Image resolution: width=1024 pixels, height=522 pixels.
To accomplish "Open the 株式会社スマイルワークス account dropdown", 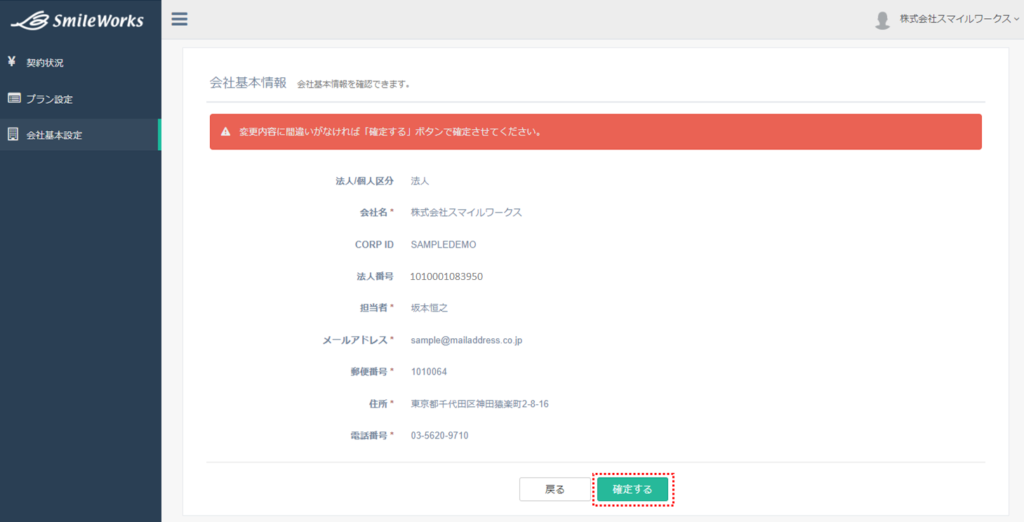I will click(959, 19).
